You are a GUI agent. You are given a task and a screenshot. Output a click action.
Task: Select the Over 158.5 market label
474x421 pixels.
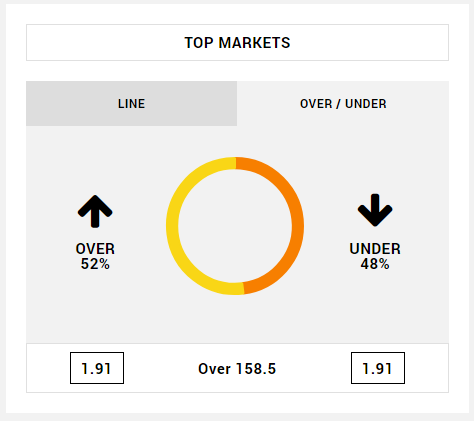237,369
